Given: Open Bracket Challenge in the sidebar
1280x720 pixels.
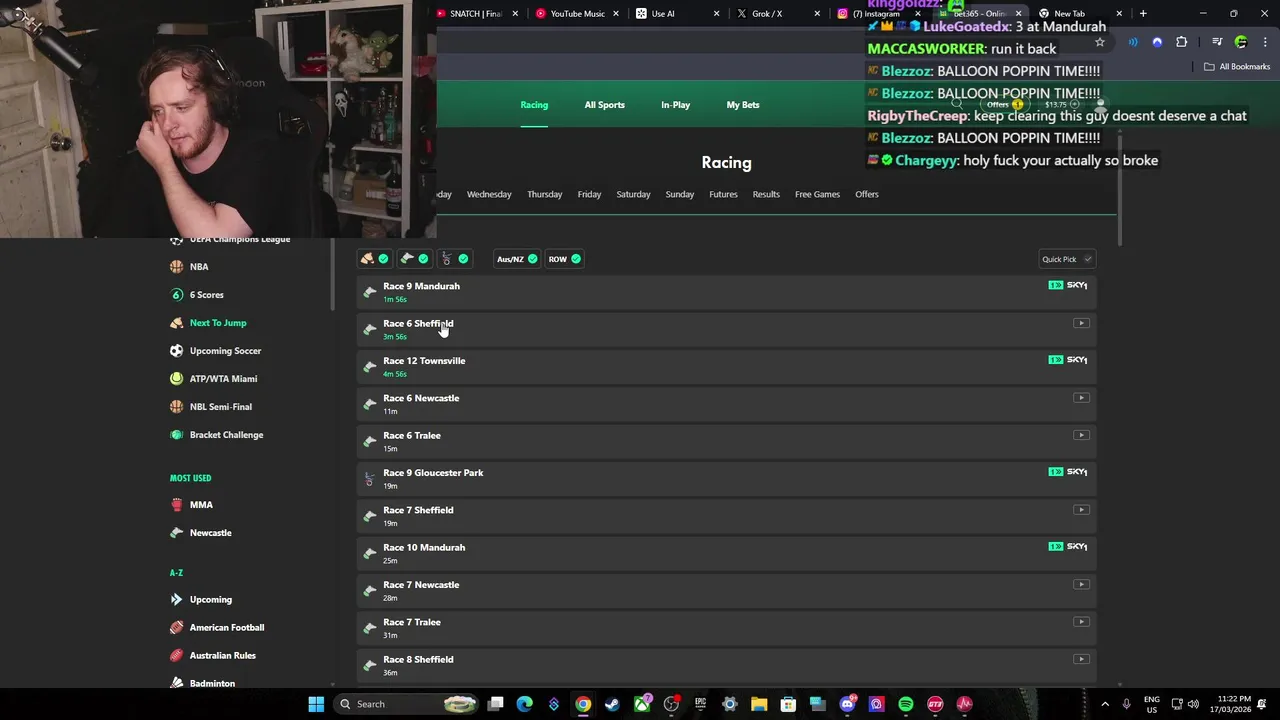Looking at the screenshot, I should [226, 435].
